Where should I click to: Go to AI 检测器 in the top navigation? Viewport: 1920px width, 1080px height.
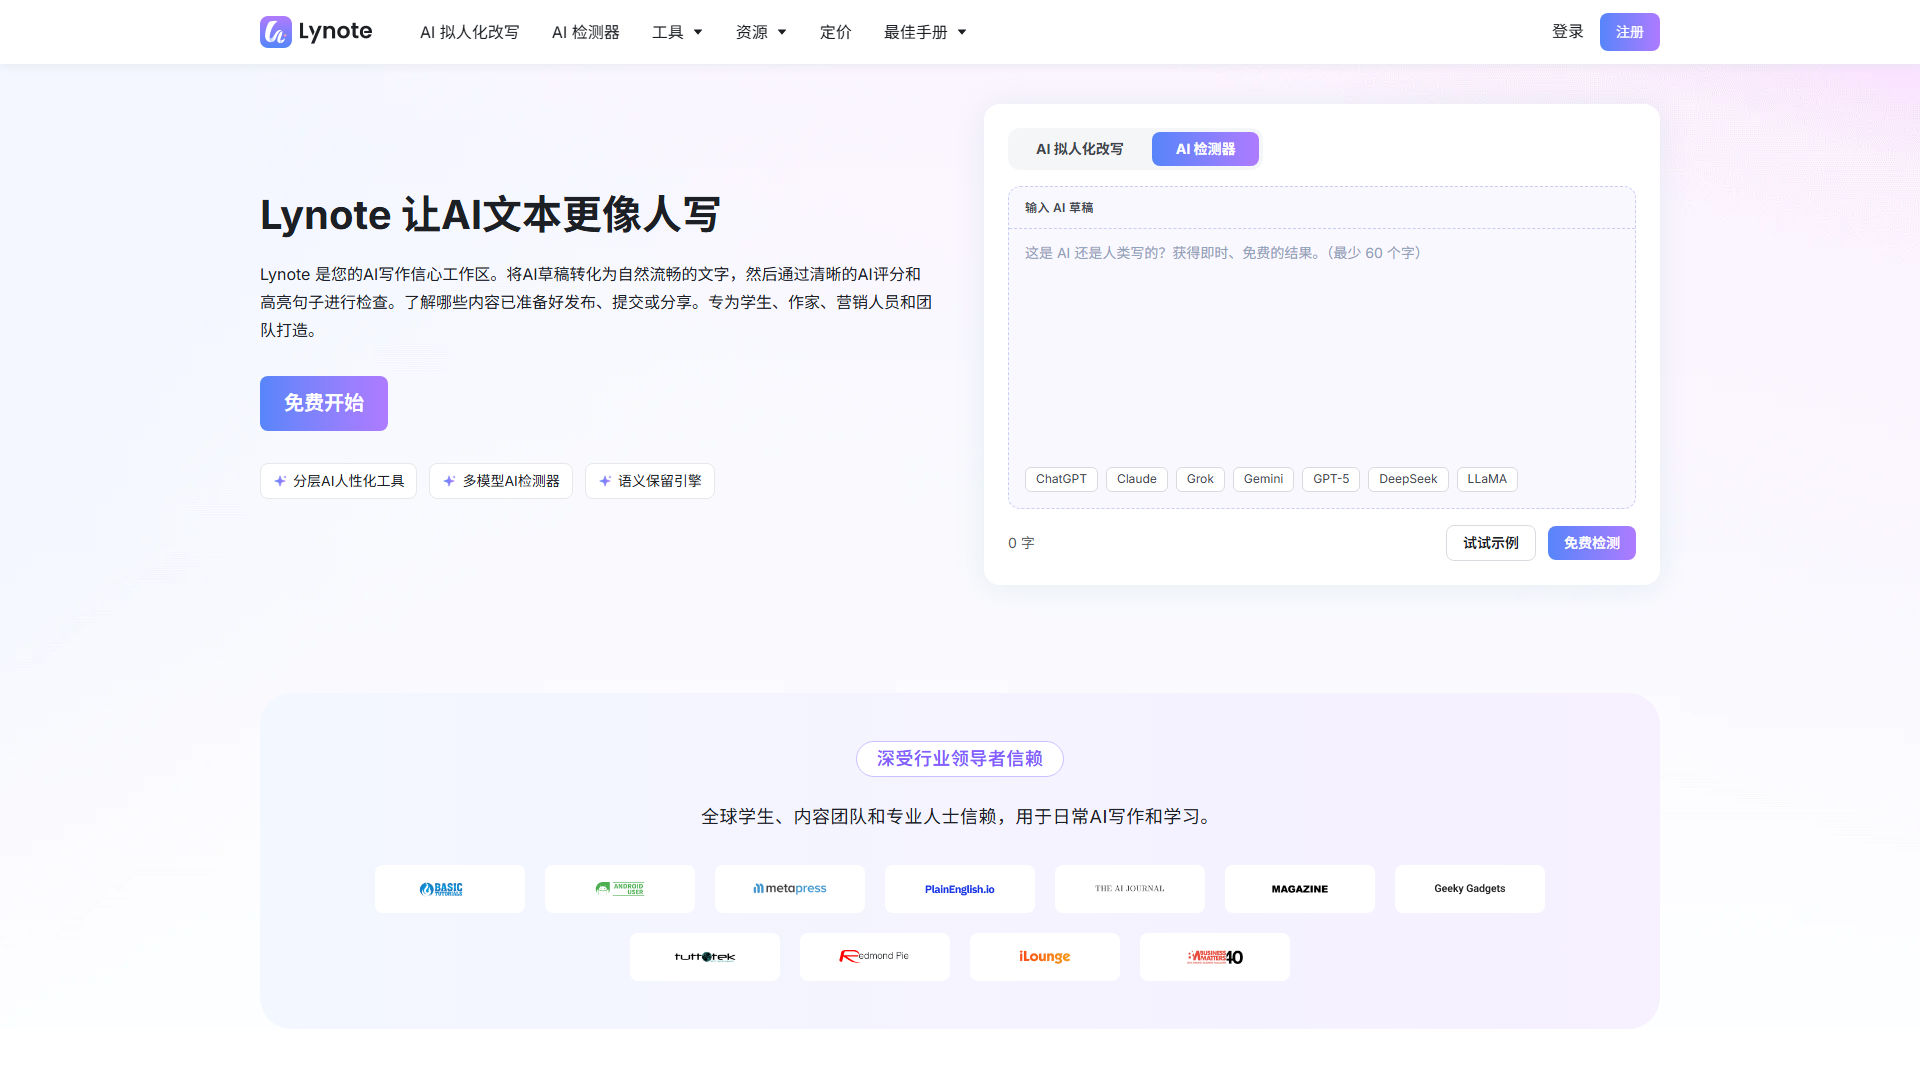pos(586,32)
